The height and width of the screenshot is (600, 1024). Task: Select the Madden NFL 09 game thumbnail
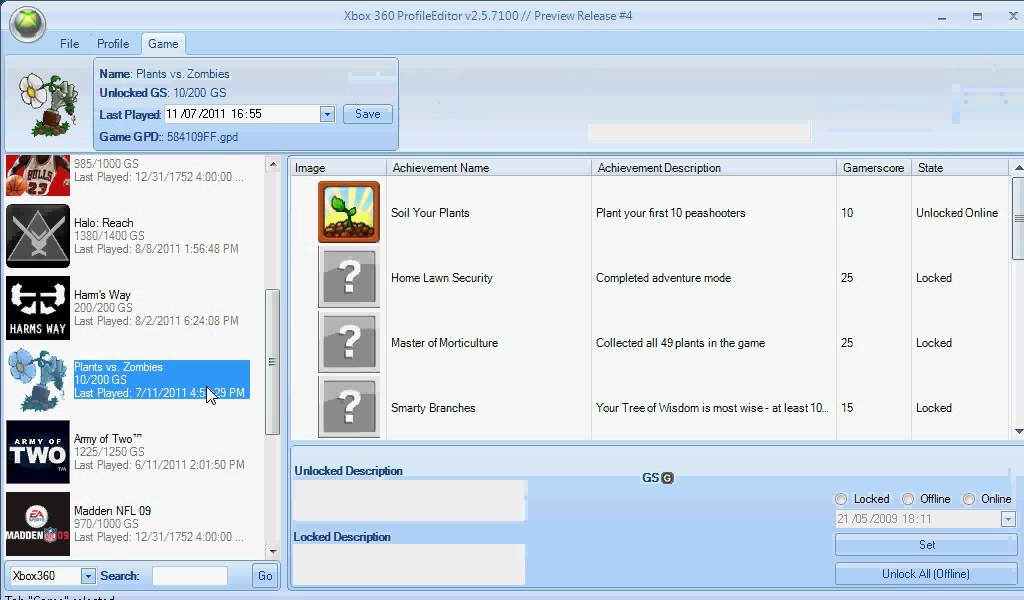pyautogui.click(x=38, y=524)
